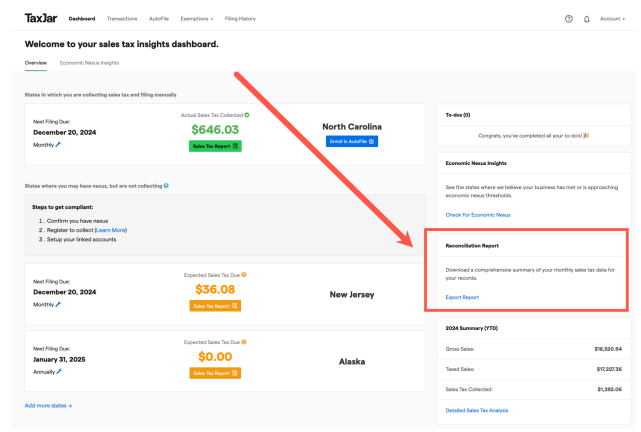The width and height of the screenshot is (641, 432).
Task: Click the Reconciliation Report heading
Action: point(472,246)
